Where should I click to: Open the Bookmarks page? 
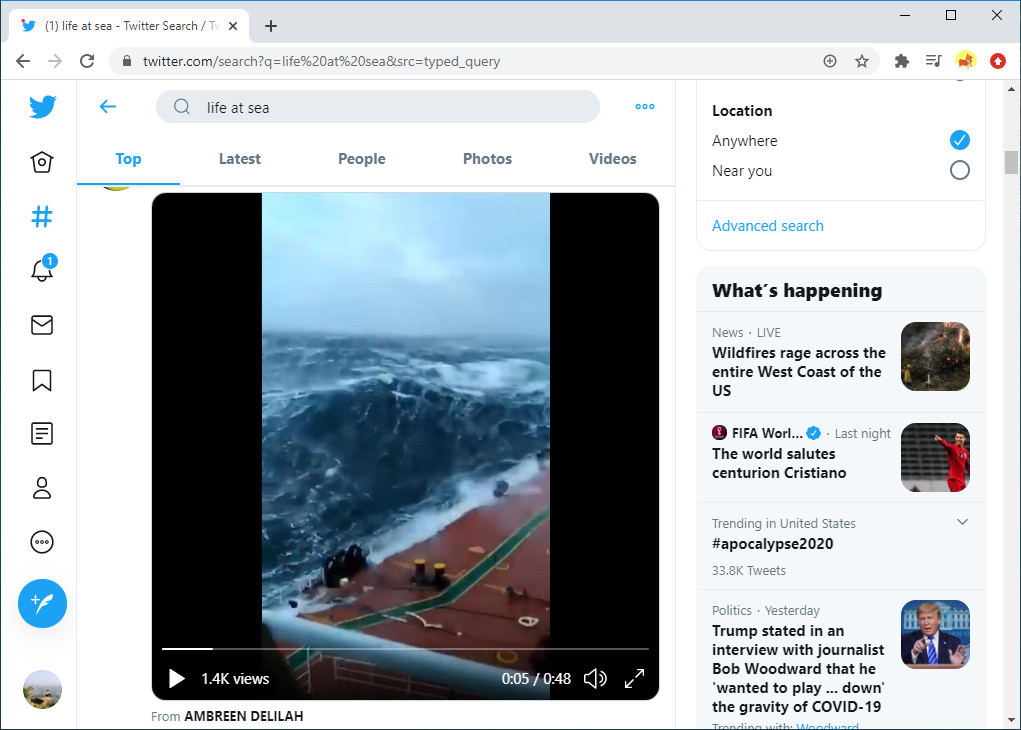42,380
